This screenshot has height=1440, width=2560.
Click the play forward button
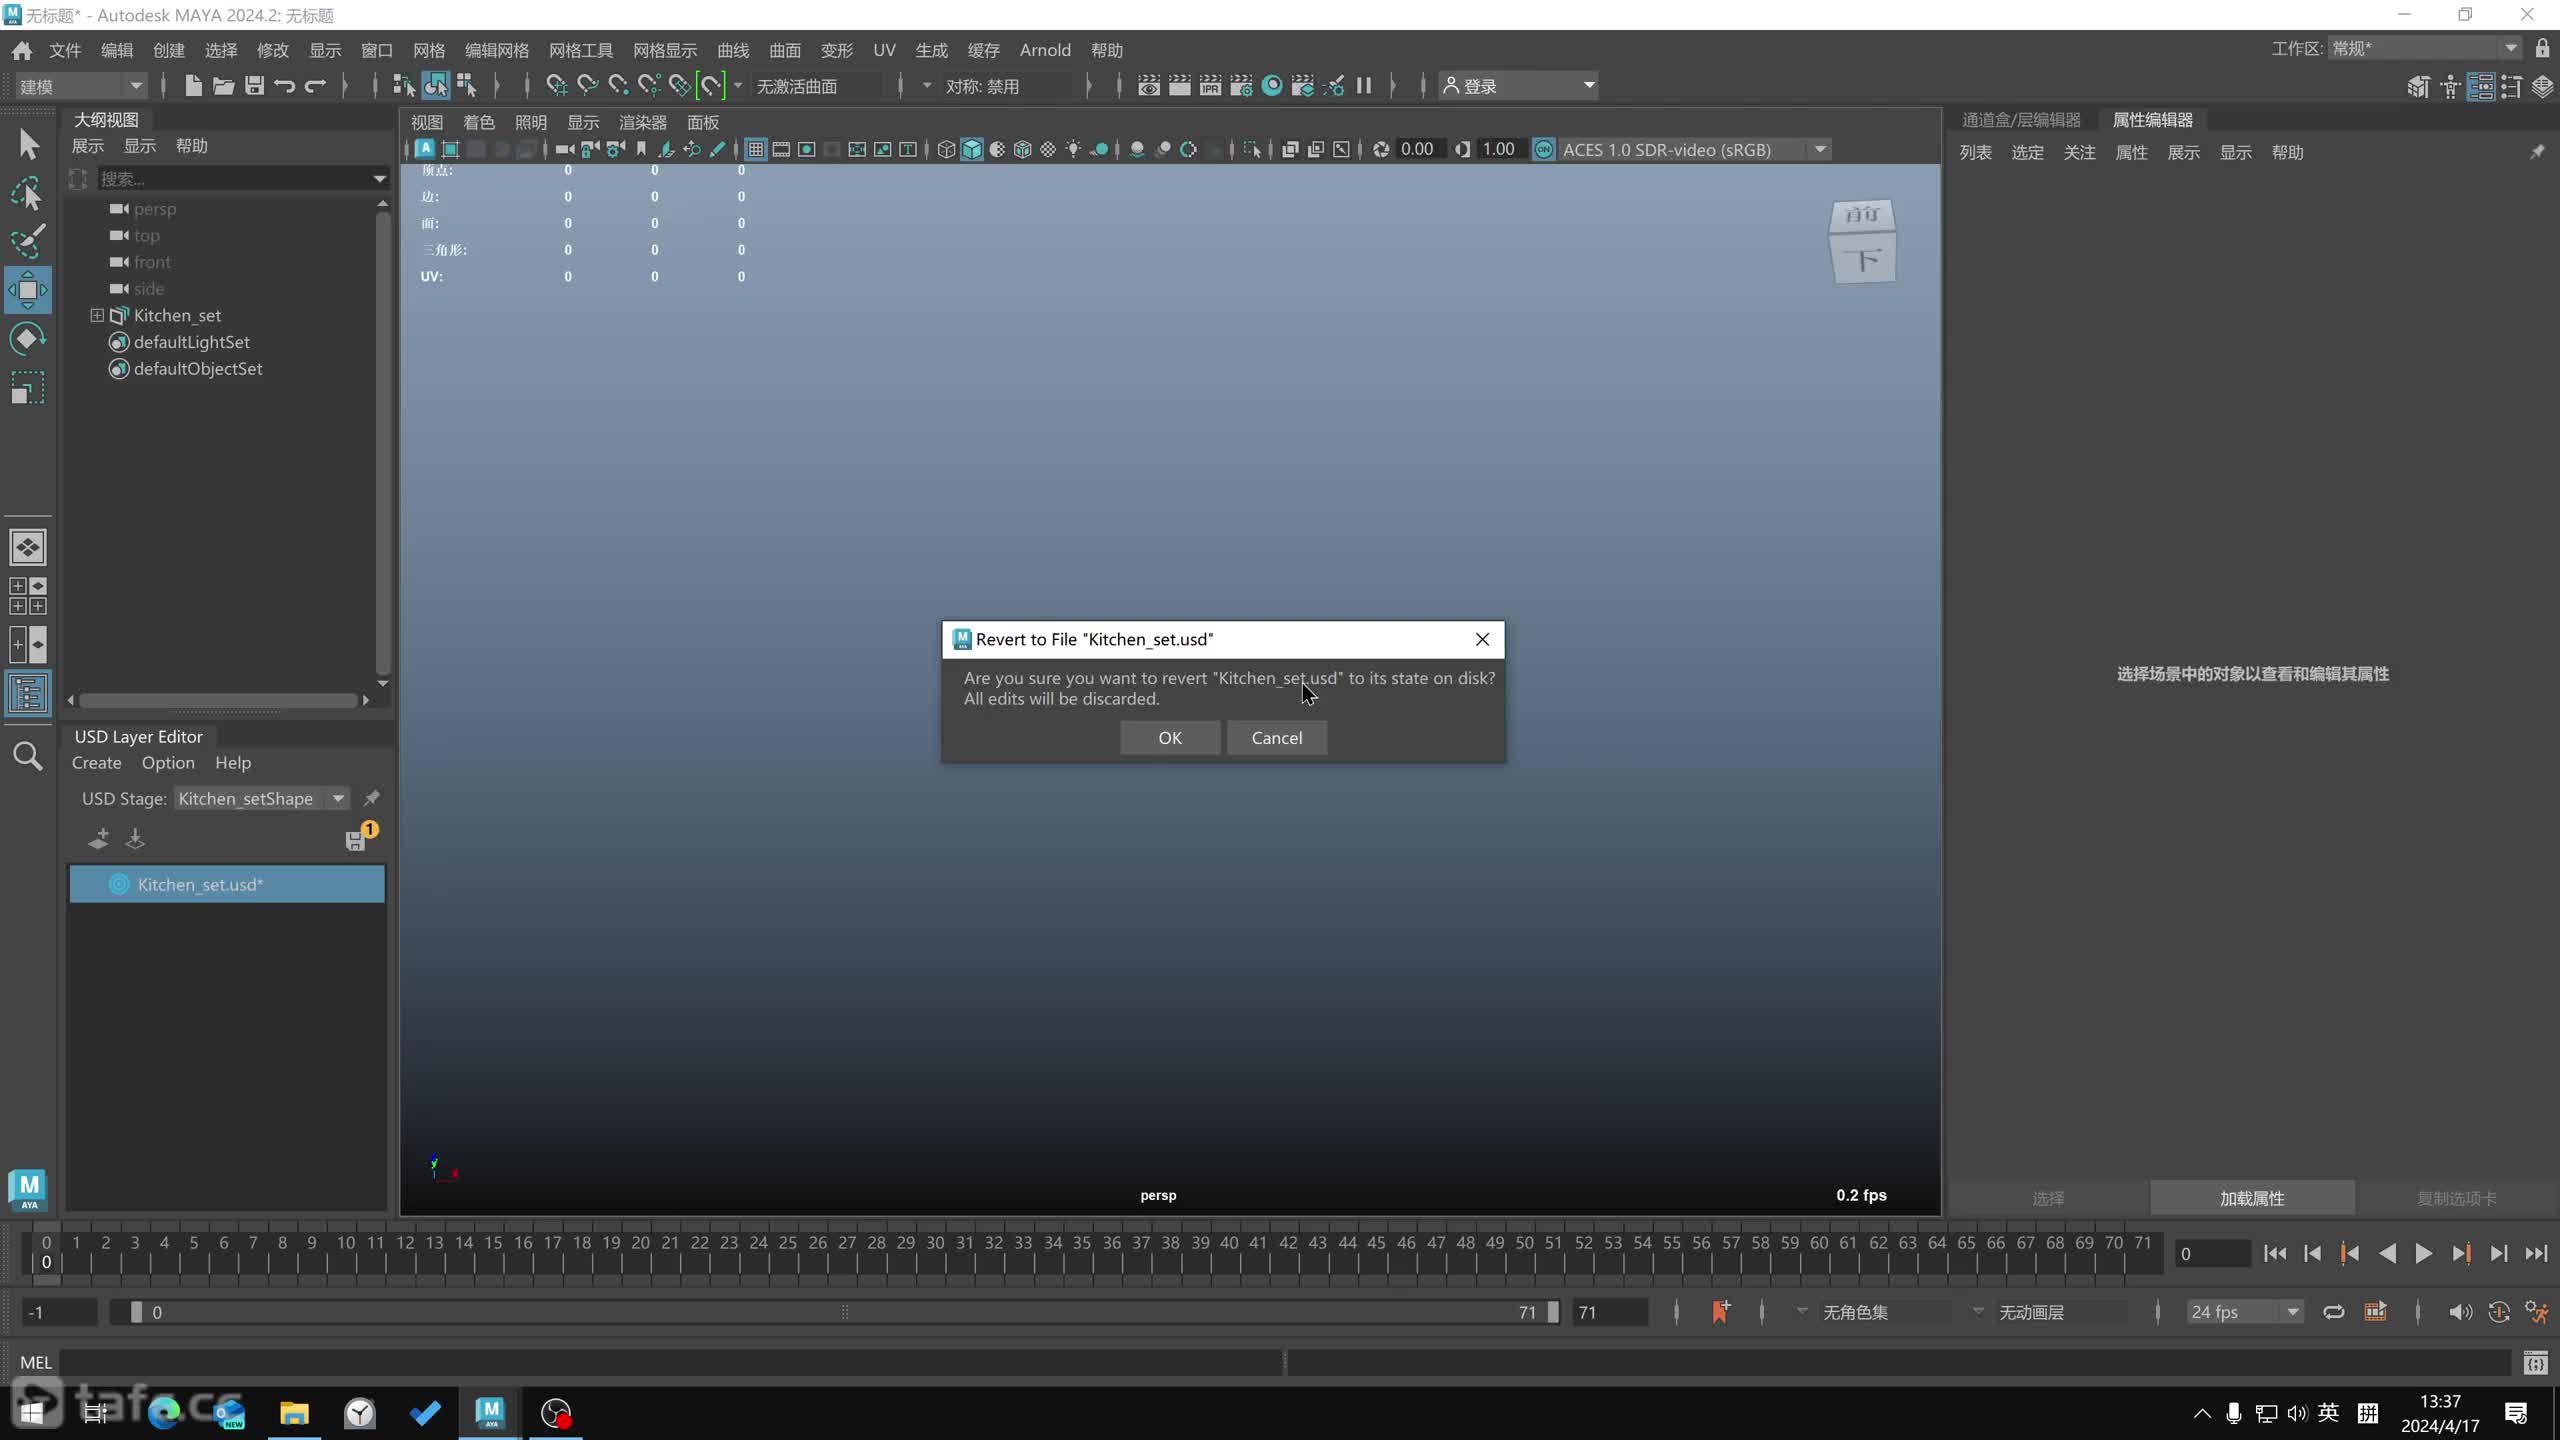pyautogui.click(x=2424, y=1254)
